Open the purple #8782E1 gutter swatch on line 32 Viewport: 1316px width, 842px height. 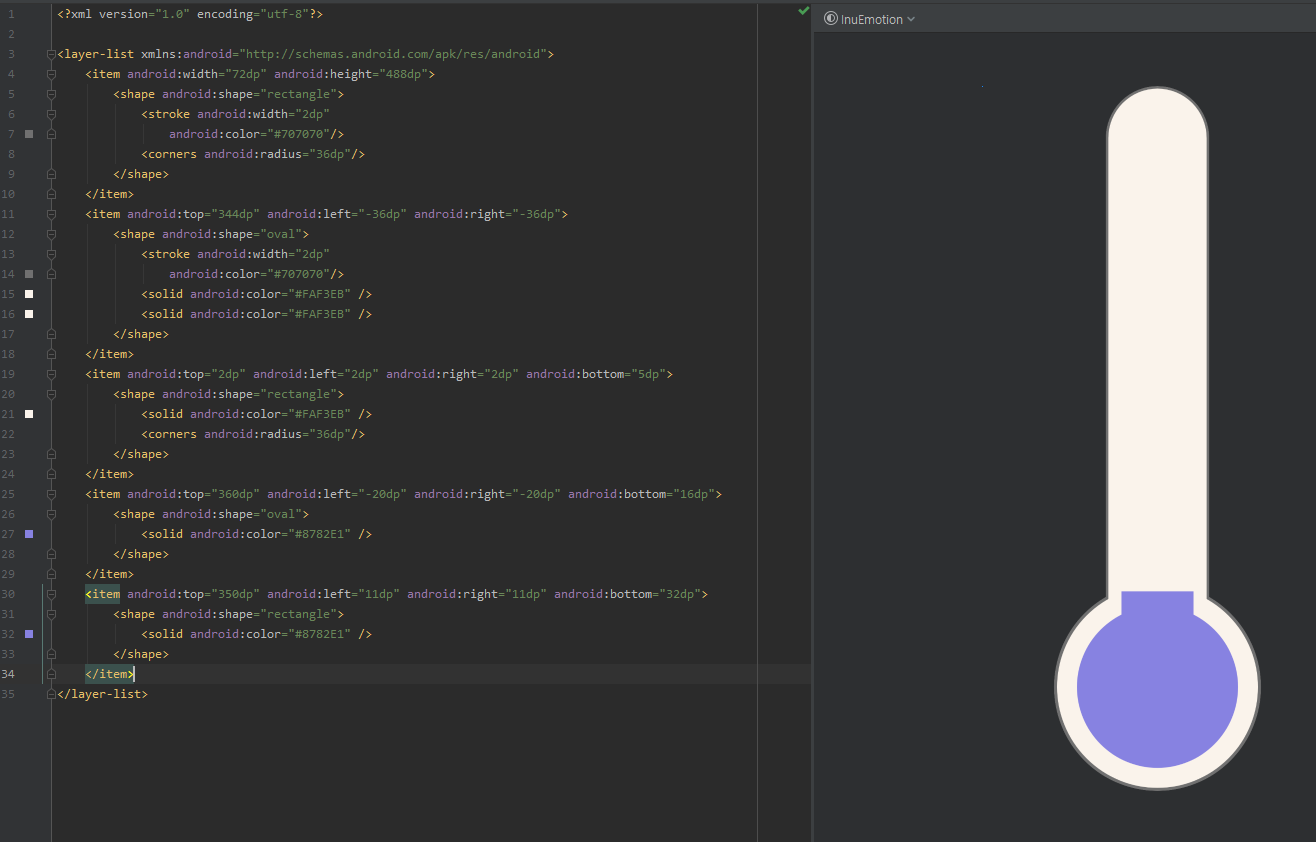pos(29,634)
